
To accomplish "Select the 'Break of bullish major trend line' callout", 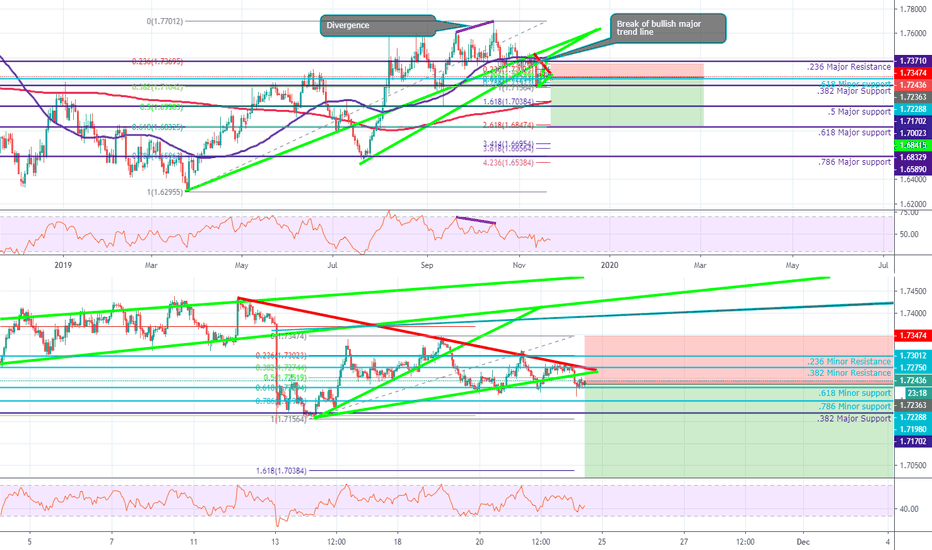I will [x=667, y=28].
